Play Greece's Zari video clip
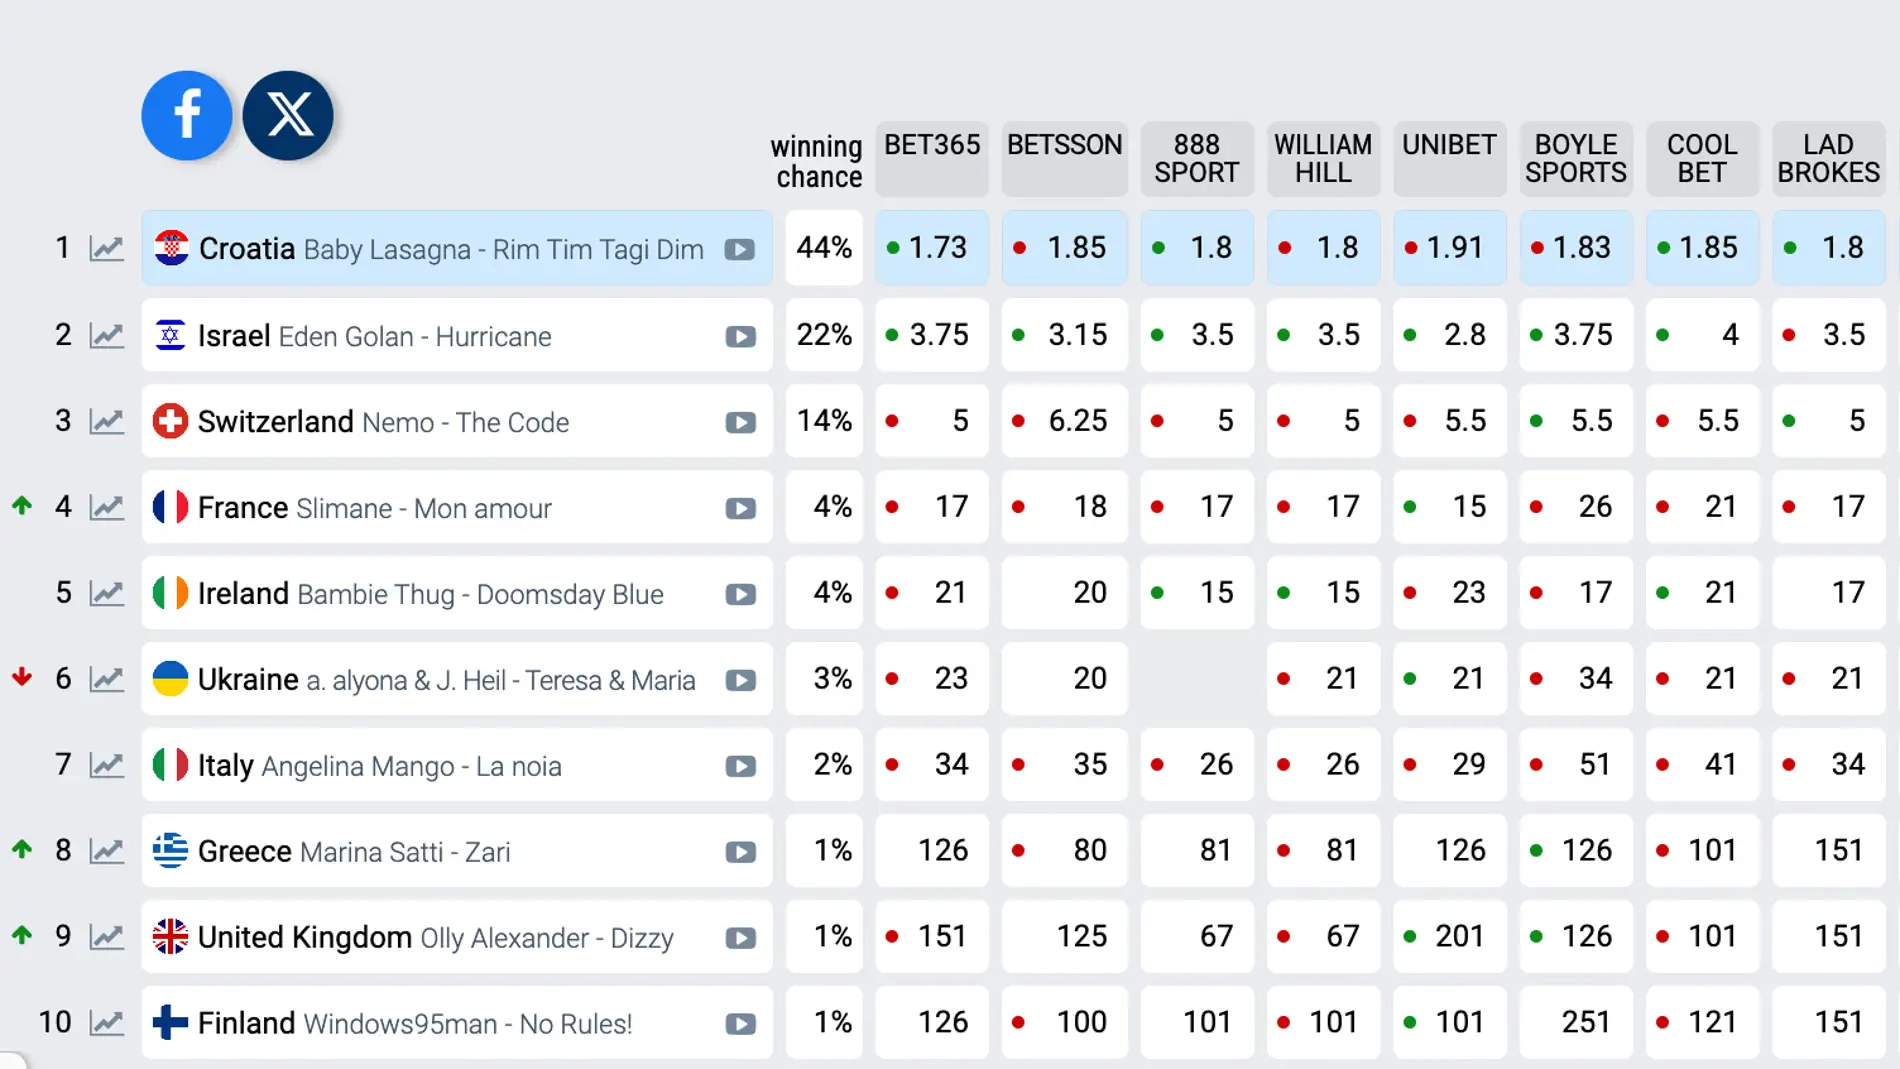The image size is (1900, 1069). point(740,853)
